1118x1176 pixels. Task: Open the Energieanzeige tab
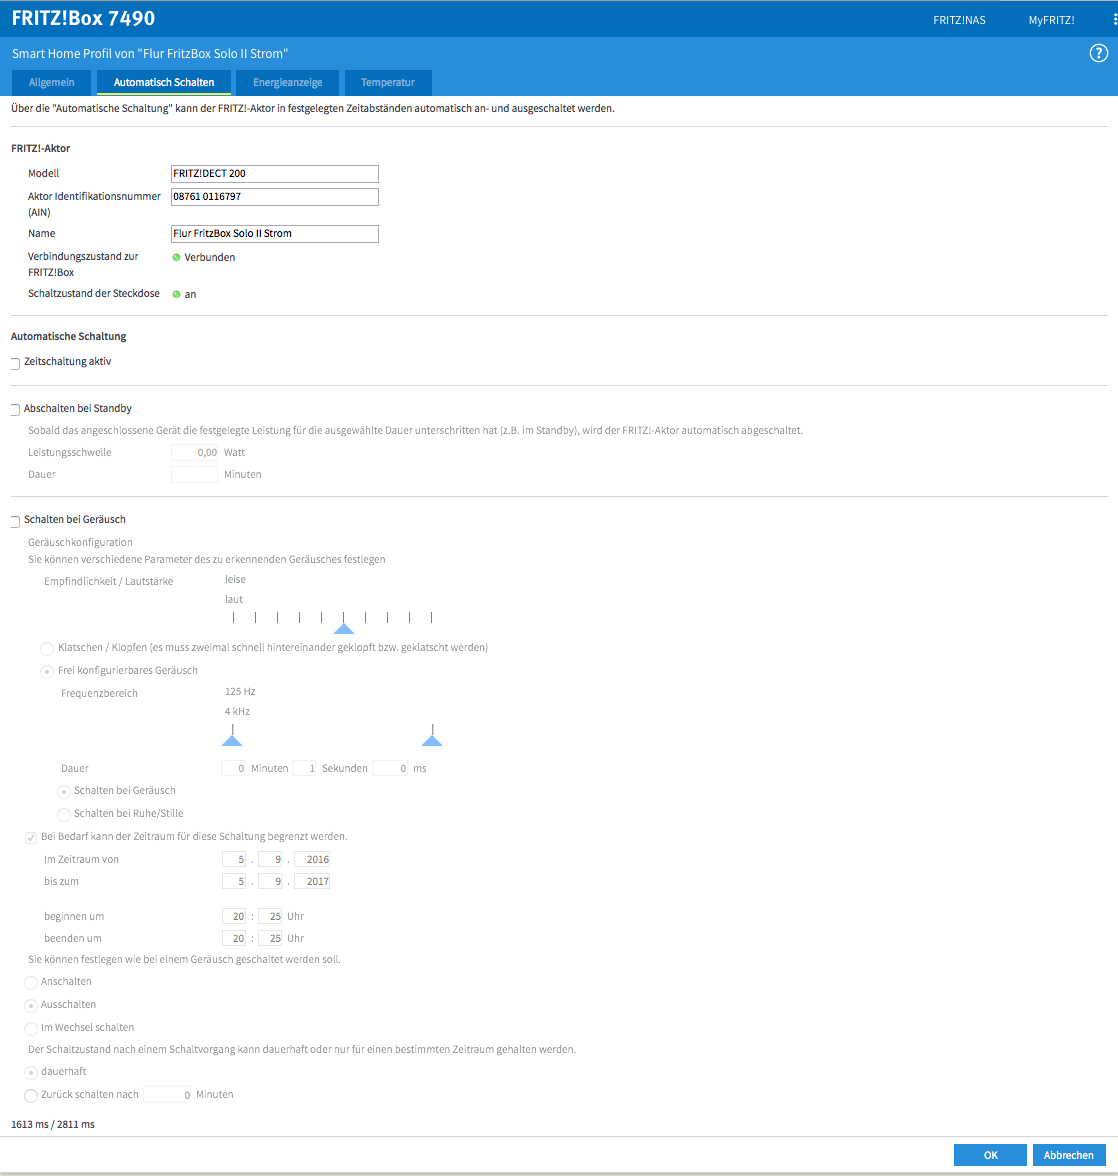287,82
